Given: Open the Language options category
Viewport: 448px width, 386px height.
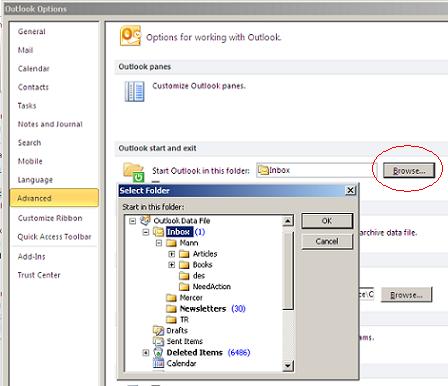Looking at the screenshot, I should coord(35,180).
